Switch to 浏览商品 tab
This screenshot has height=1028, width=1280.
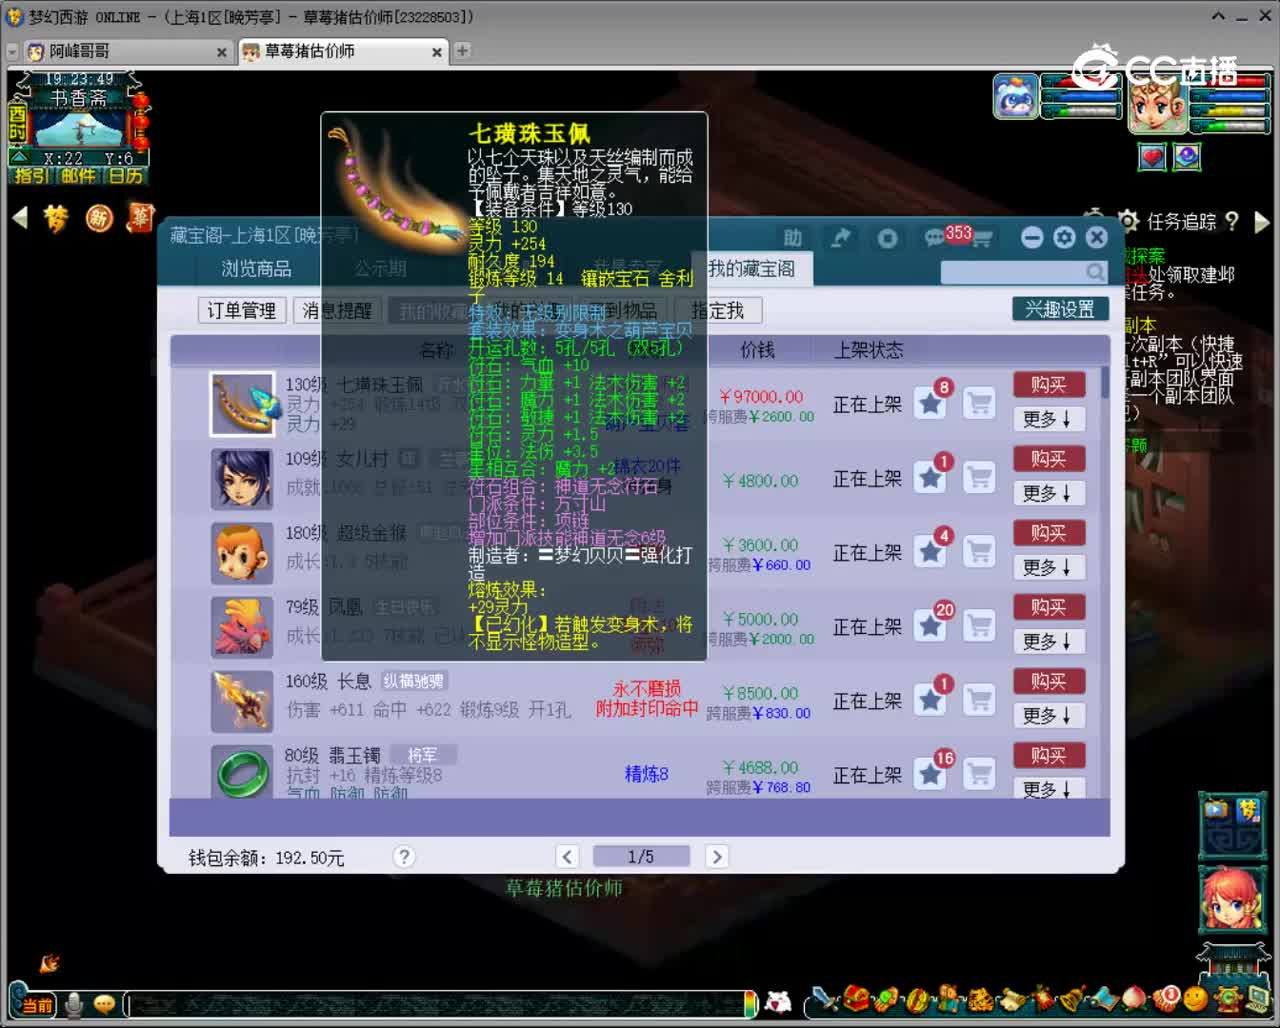click(256, 268)
